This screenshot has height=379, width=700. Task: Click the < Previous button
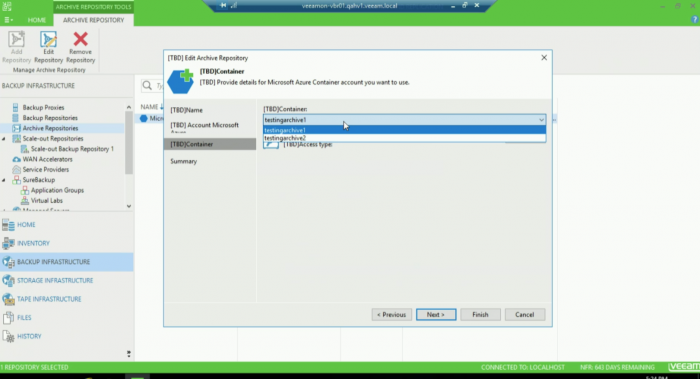coord(392,315)
